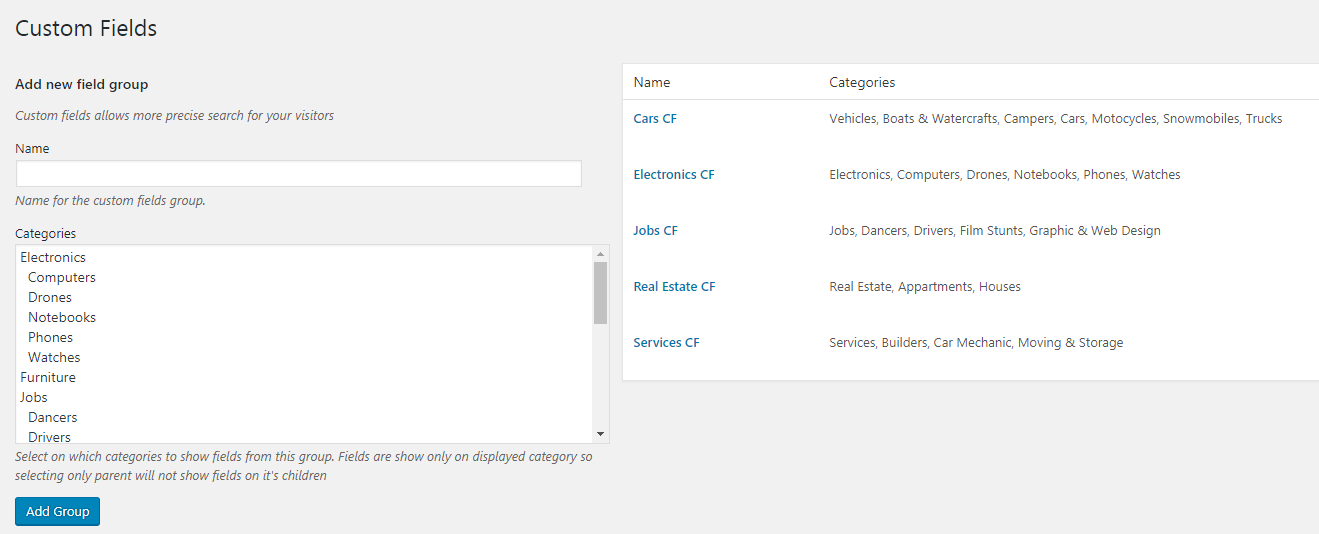This screenshot has height=534, width=1319.
Task: Choose Drones from the categories list
Action: point(50,298)
